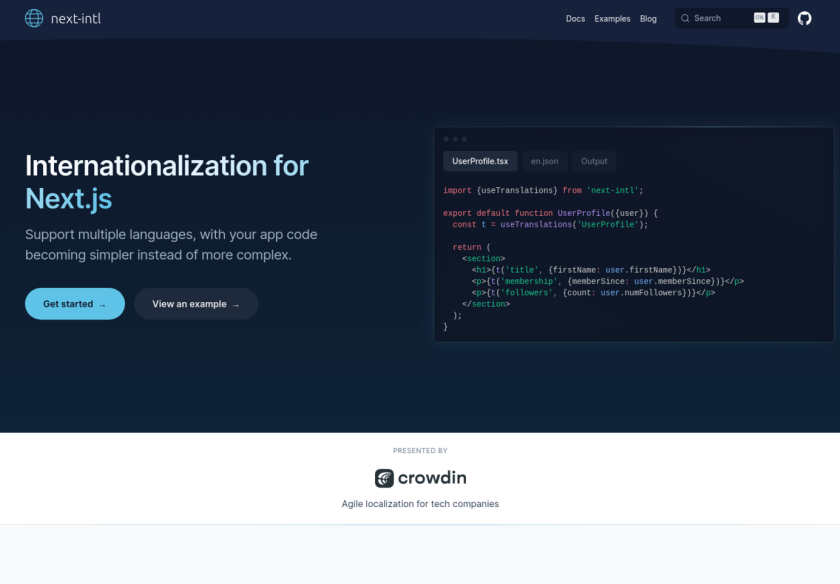The image size is (840, 584).
Task: Click the t('membership') code line
Action: coord(608,281)
